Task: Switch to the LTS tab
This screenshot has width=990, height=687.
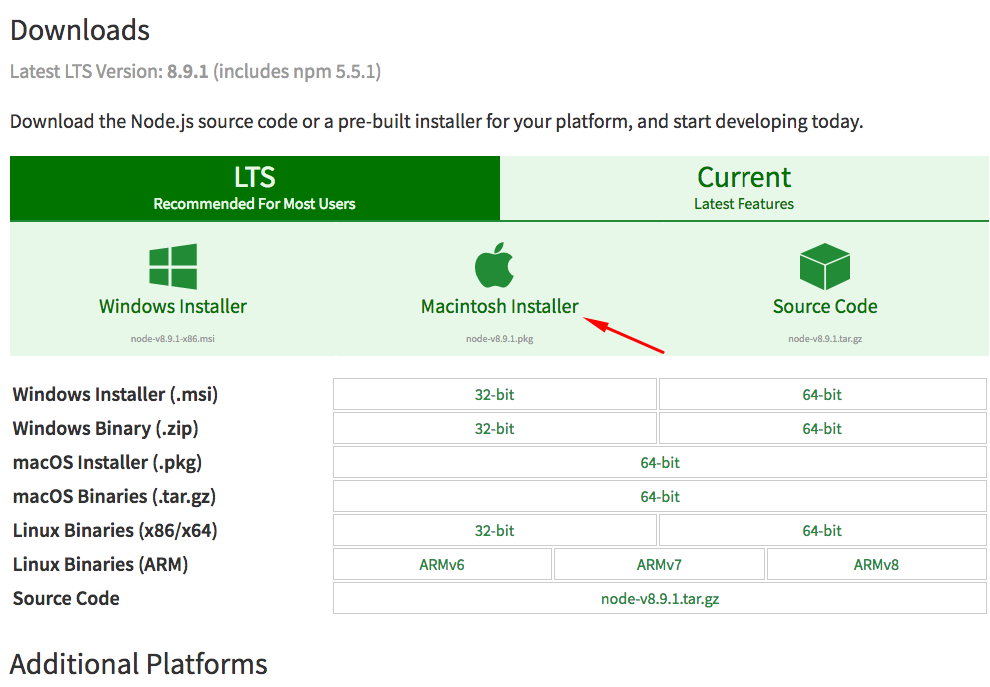Action: (x=254, y=188)
